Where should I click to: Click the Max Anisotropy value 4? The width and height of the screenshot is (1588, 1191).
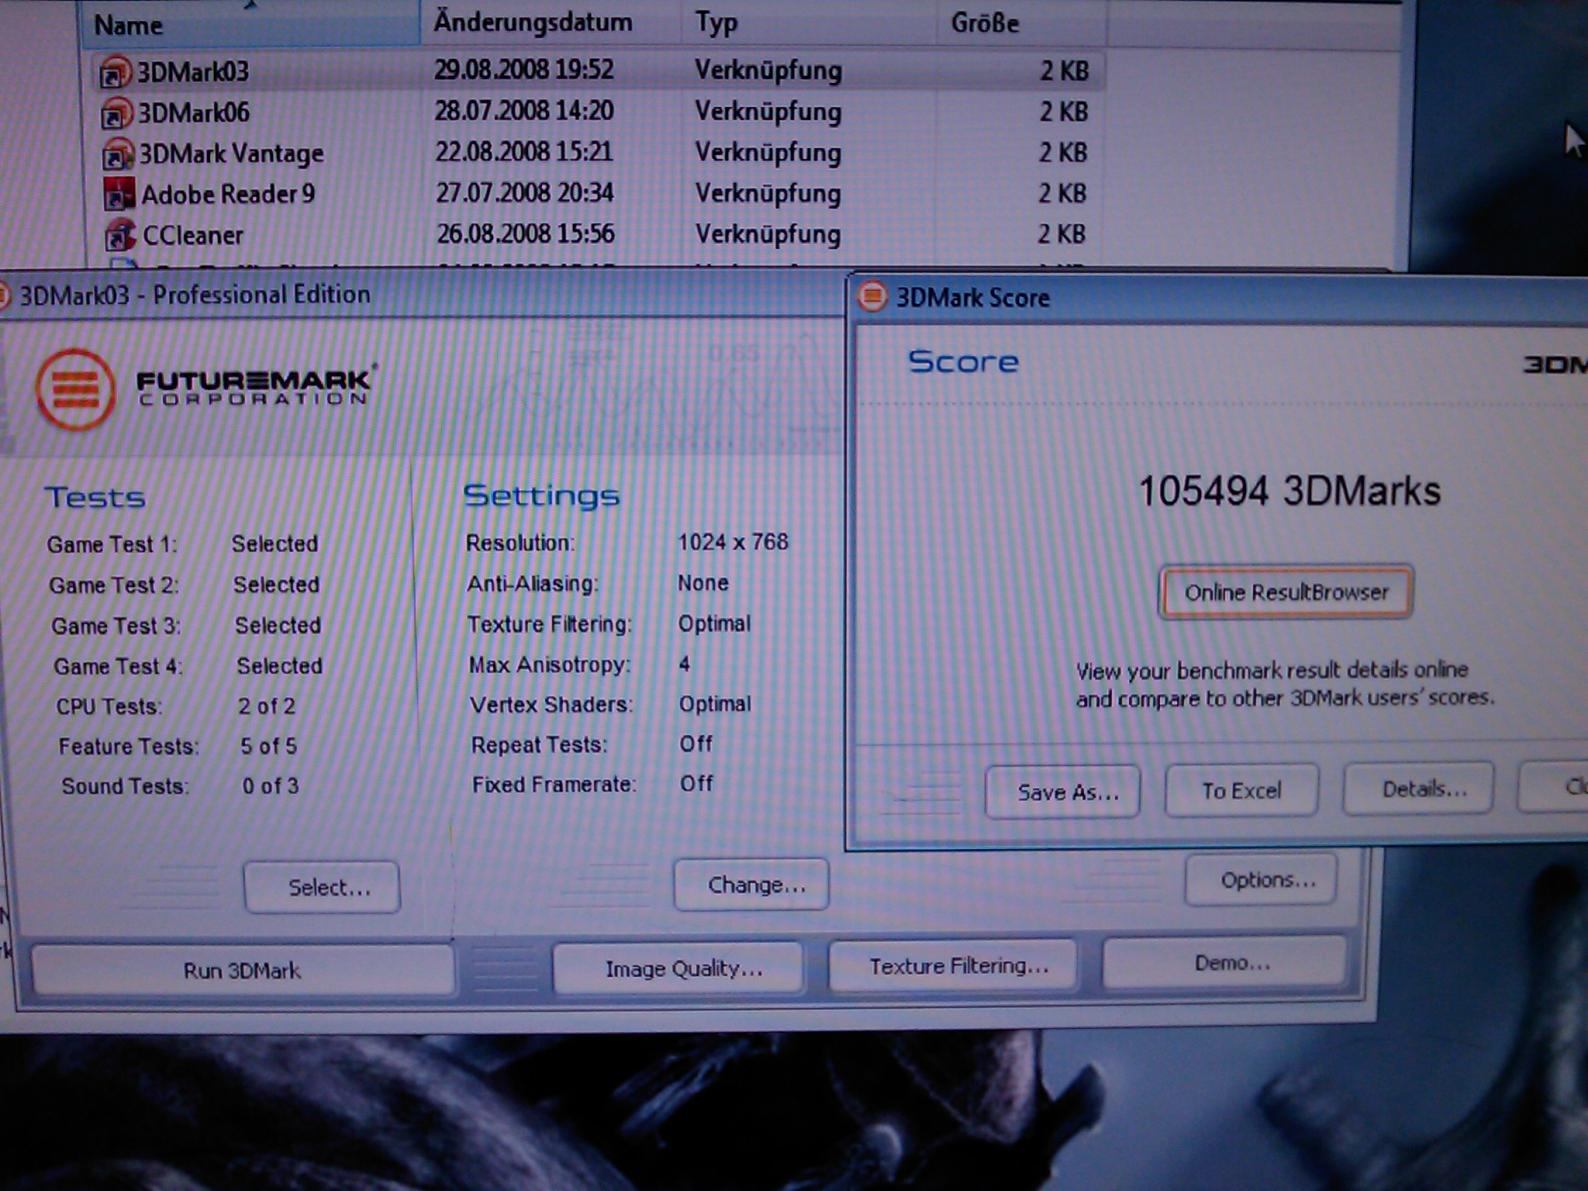click(x=684, y=664)
